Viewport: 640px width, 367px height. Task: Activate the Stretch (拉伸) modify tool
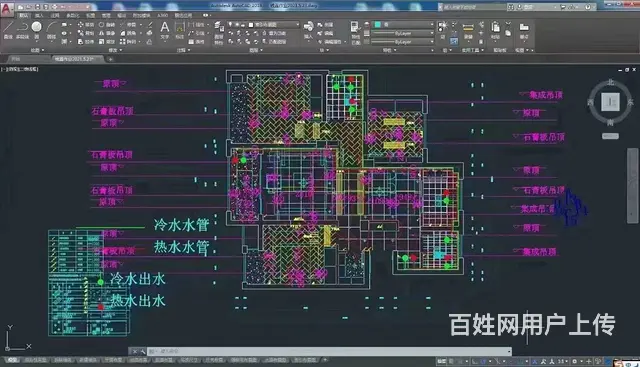pos(86,42)
